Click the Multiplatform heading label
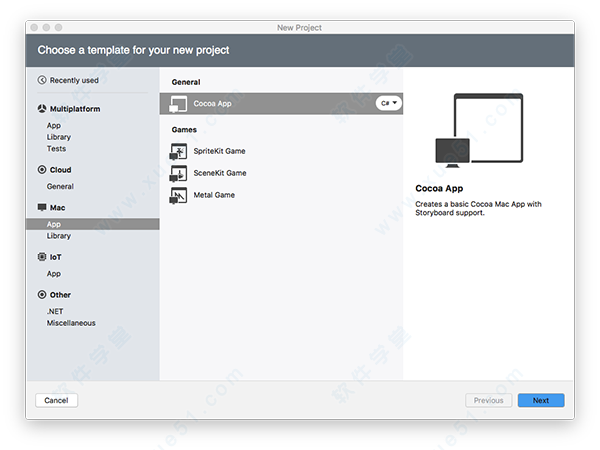 tap(75, 109)
